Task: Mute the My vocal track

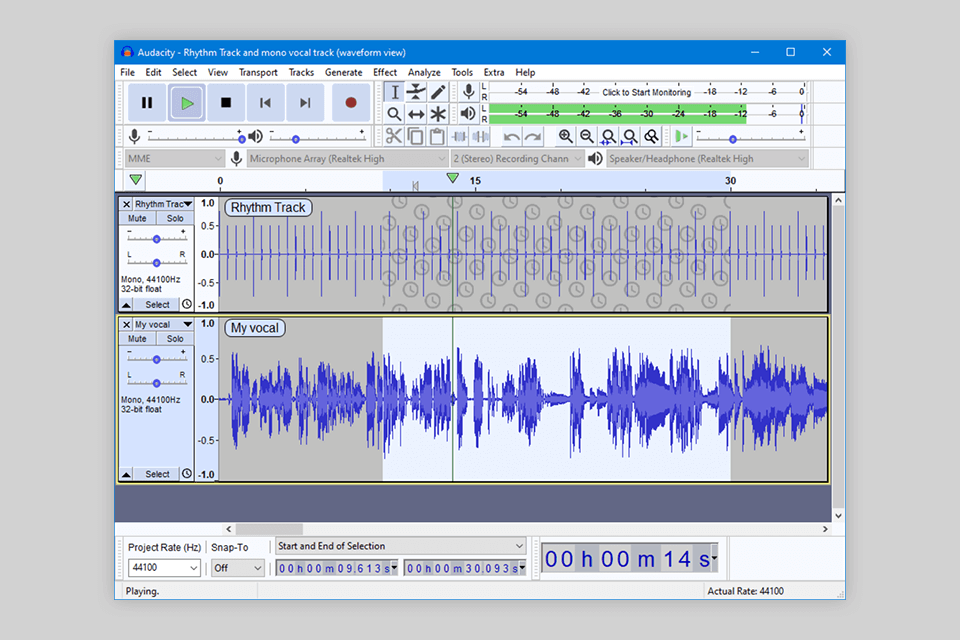Action: pyautogui.click(x=137, y=339)
